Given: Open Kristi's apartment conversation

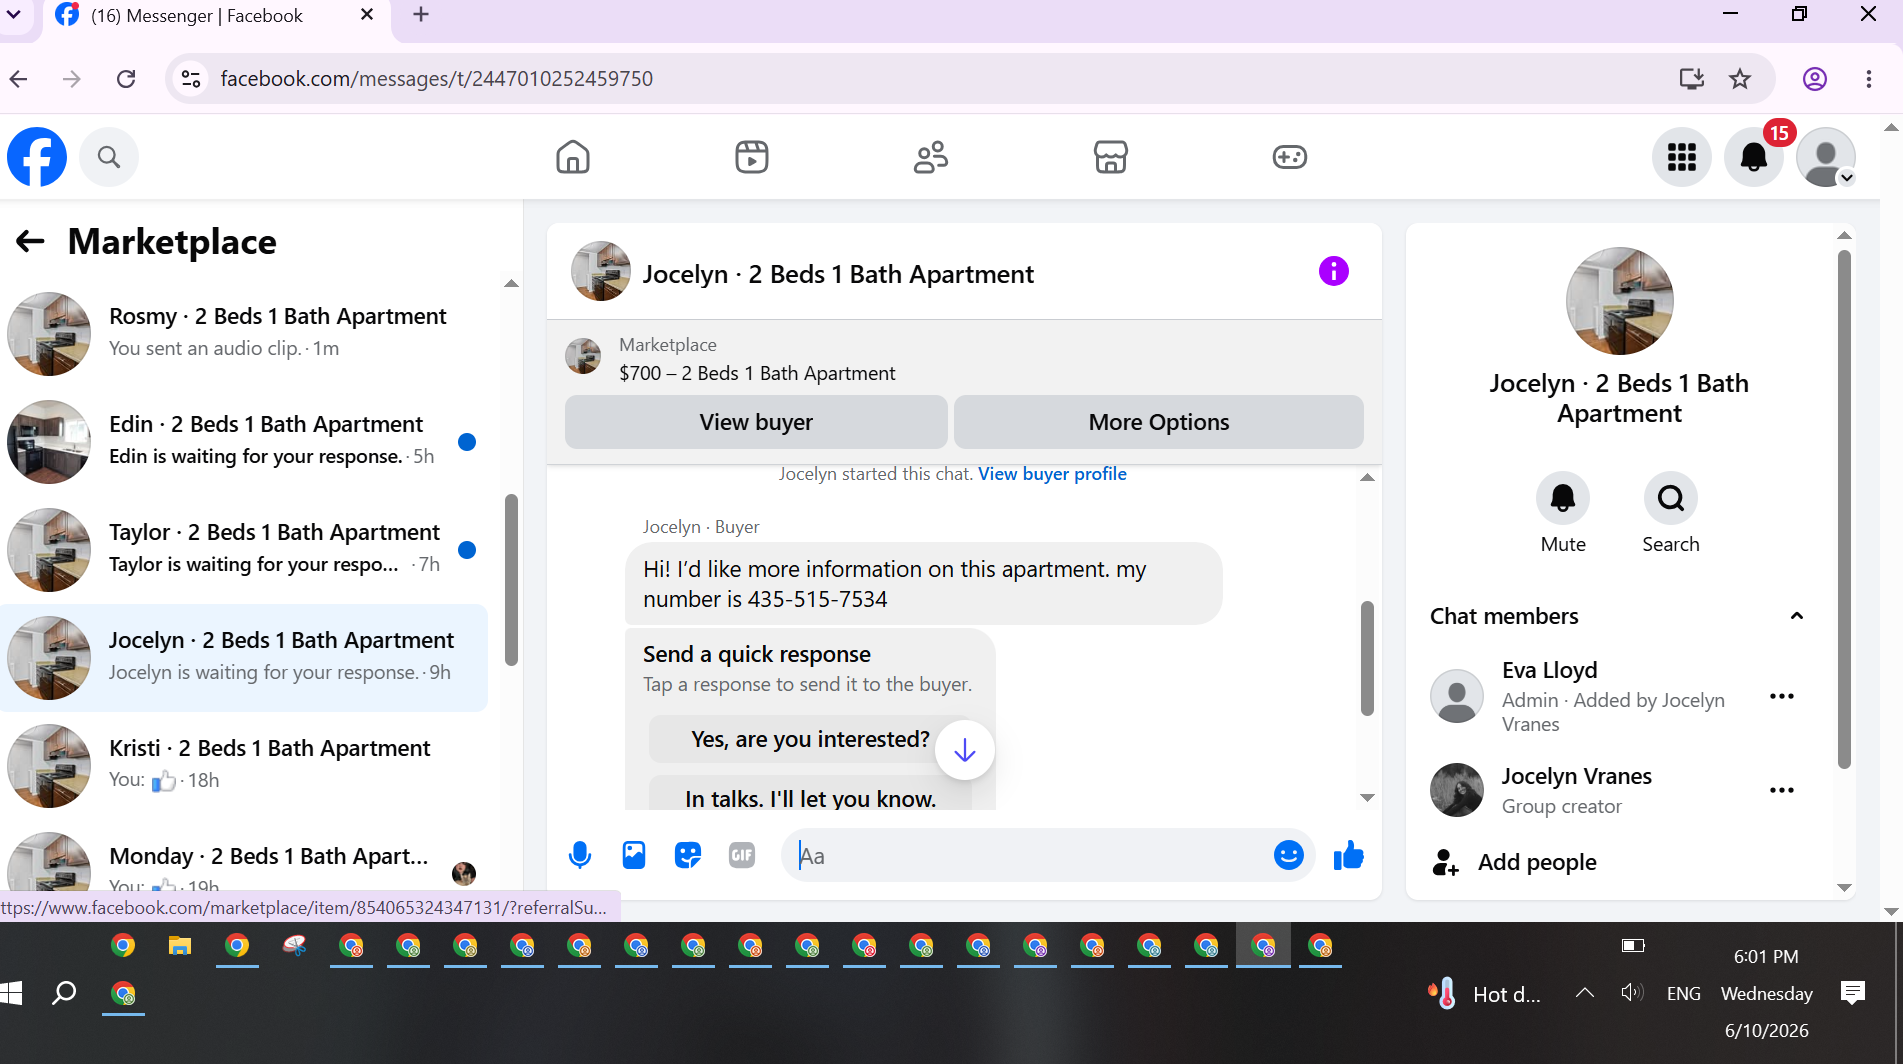Looking at the screenshot, I should tap(244, 765).
